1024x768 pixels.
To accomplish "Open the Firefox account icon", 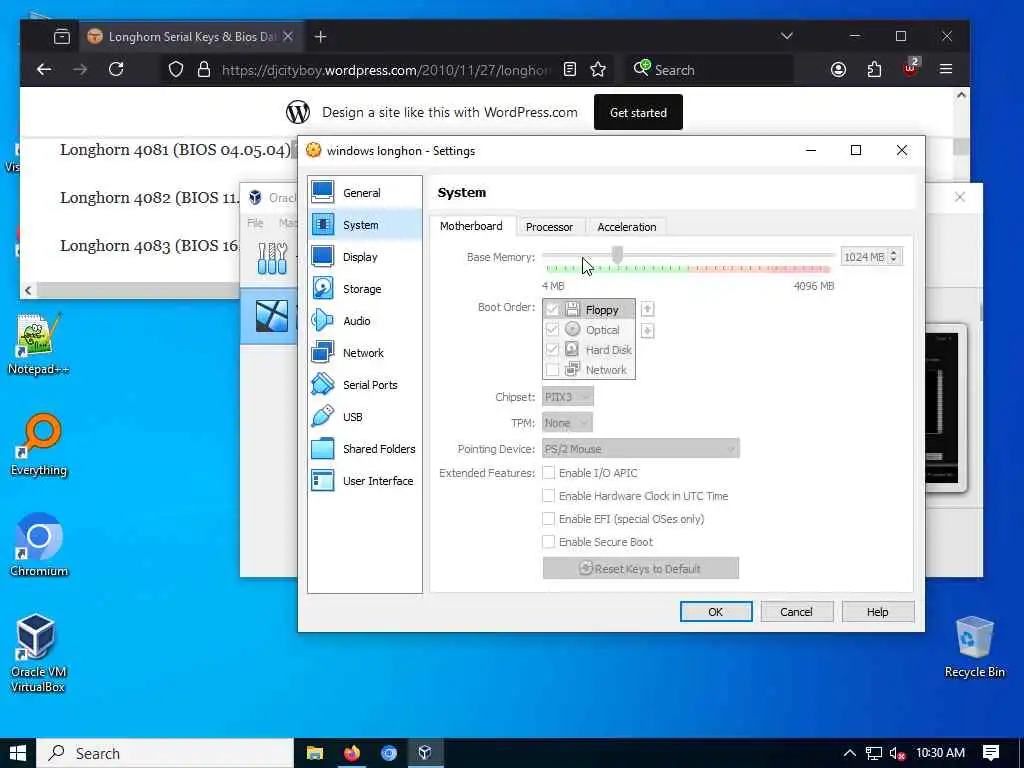I will [839, 69].
